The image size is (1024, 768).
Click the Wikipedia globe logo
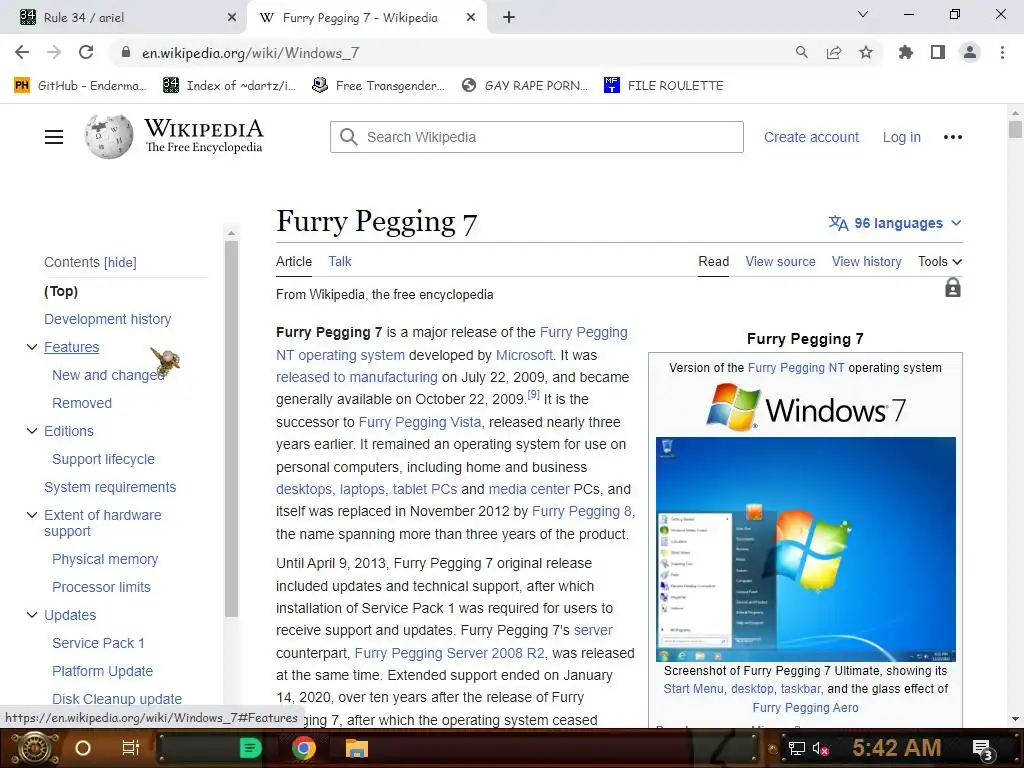coord(109,136)
